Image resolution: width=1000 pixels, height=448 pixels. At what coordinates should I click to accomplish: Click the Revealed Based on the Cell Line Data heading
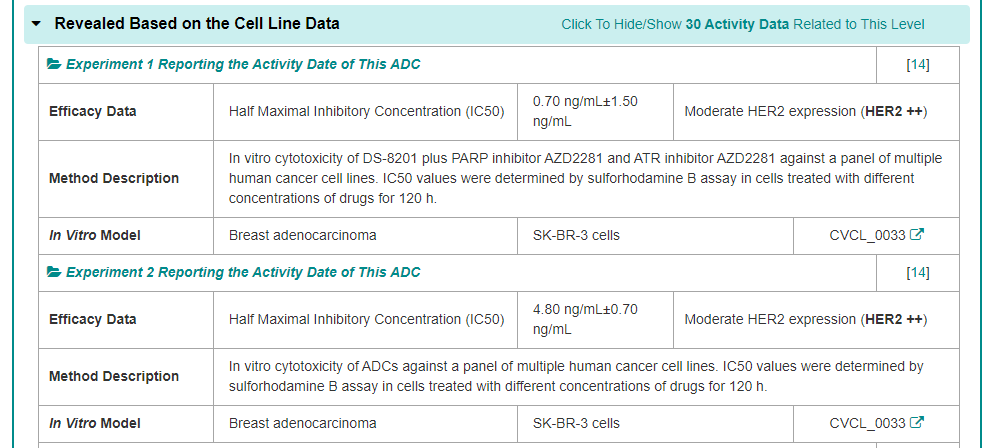click(x=197, y=23)
